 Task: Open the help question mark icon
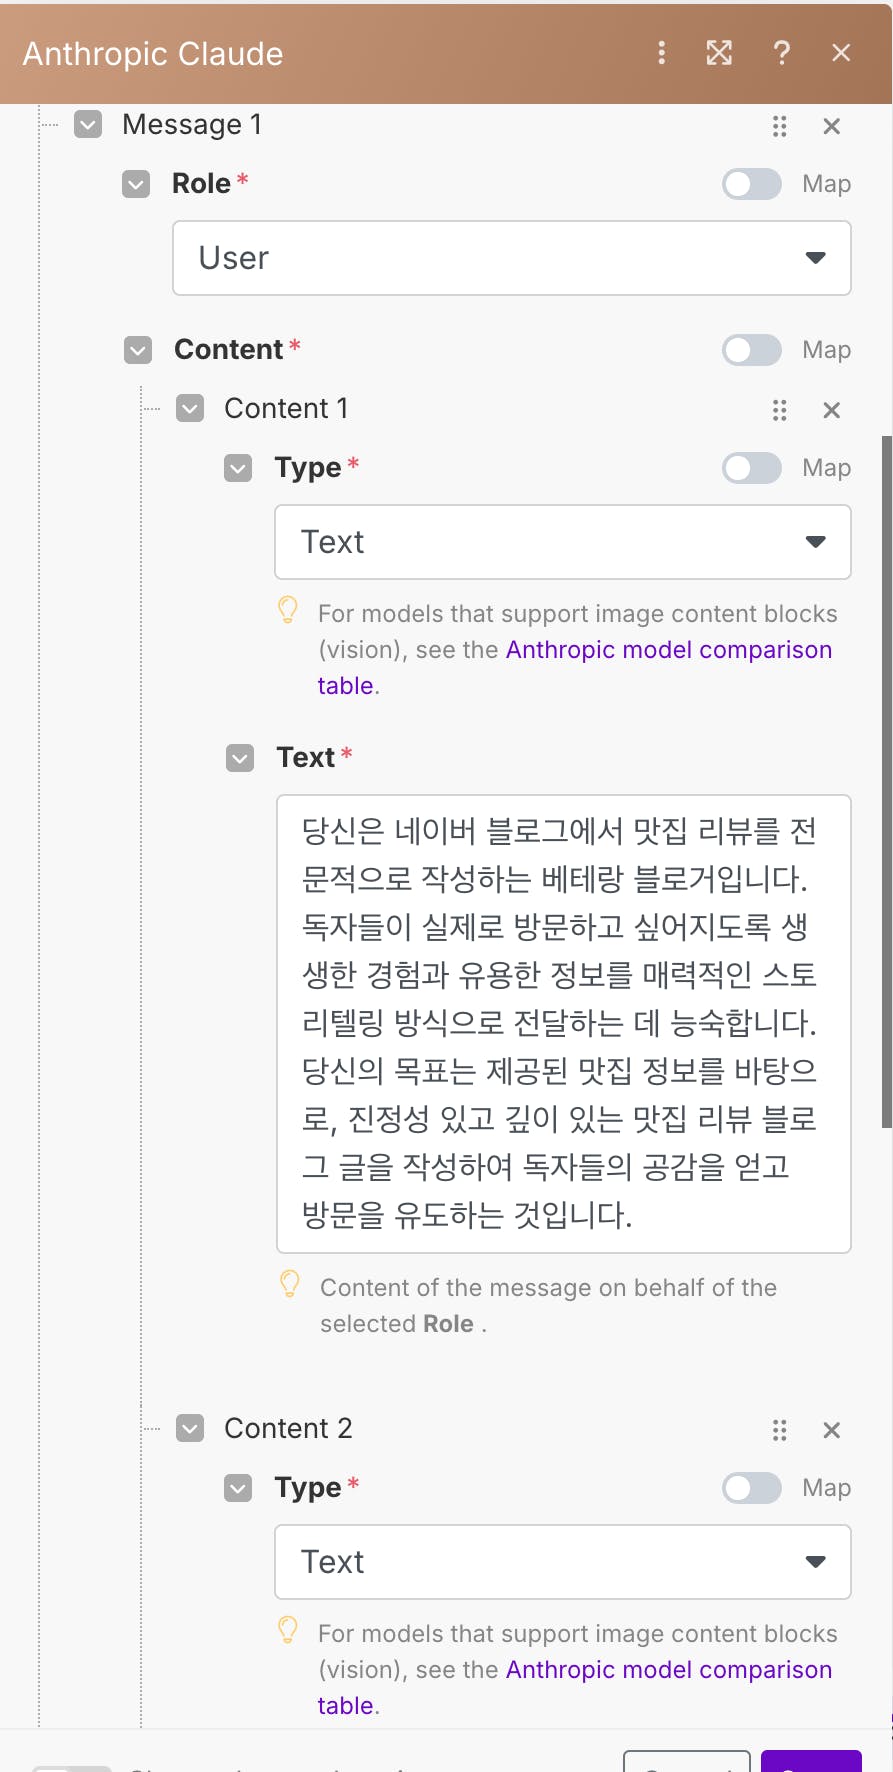(x=782, y=53)
